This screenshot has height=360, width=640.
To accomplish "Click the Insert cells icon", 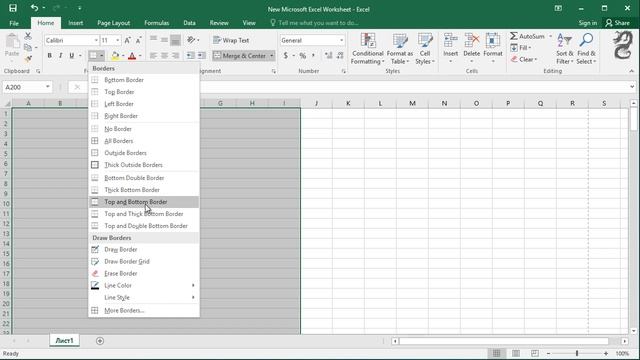I will pos(451,41).
